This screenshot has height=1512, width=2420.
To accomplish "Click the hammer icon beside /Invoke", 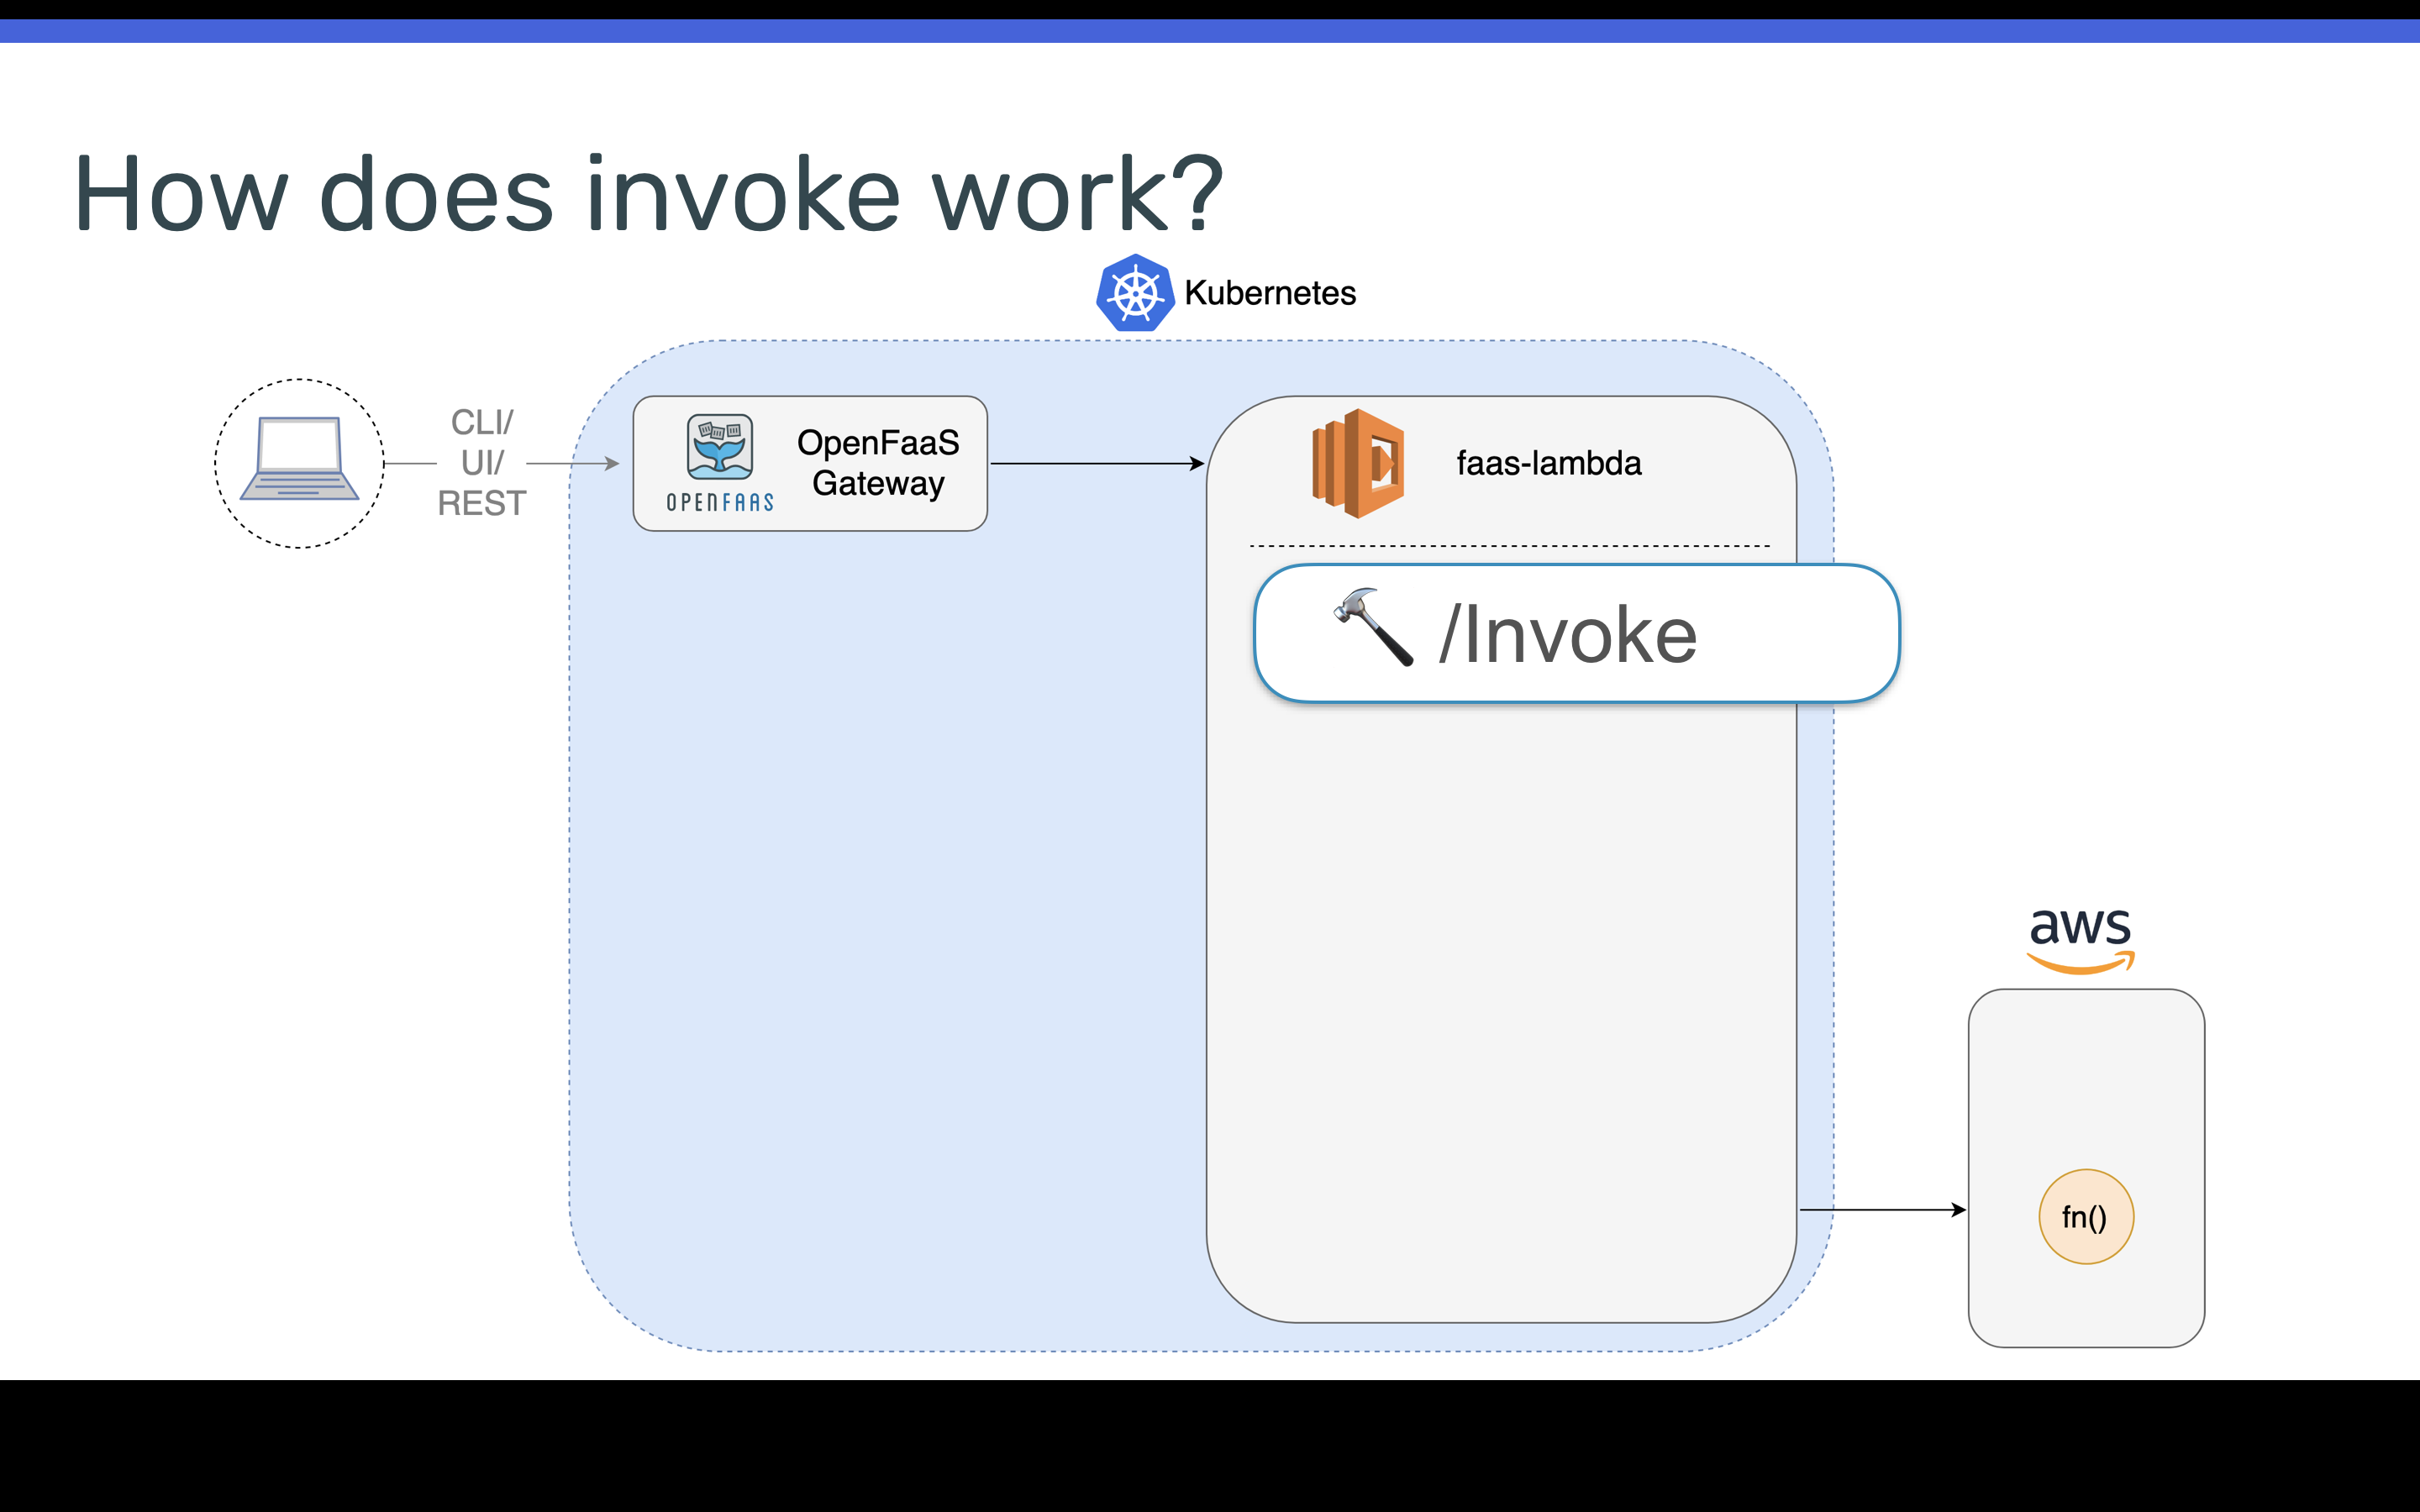I will coord(1374,626).
